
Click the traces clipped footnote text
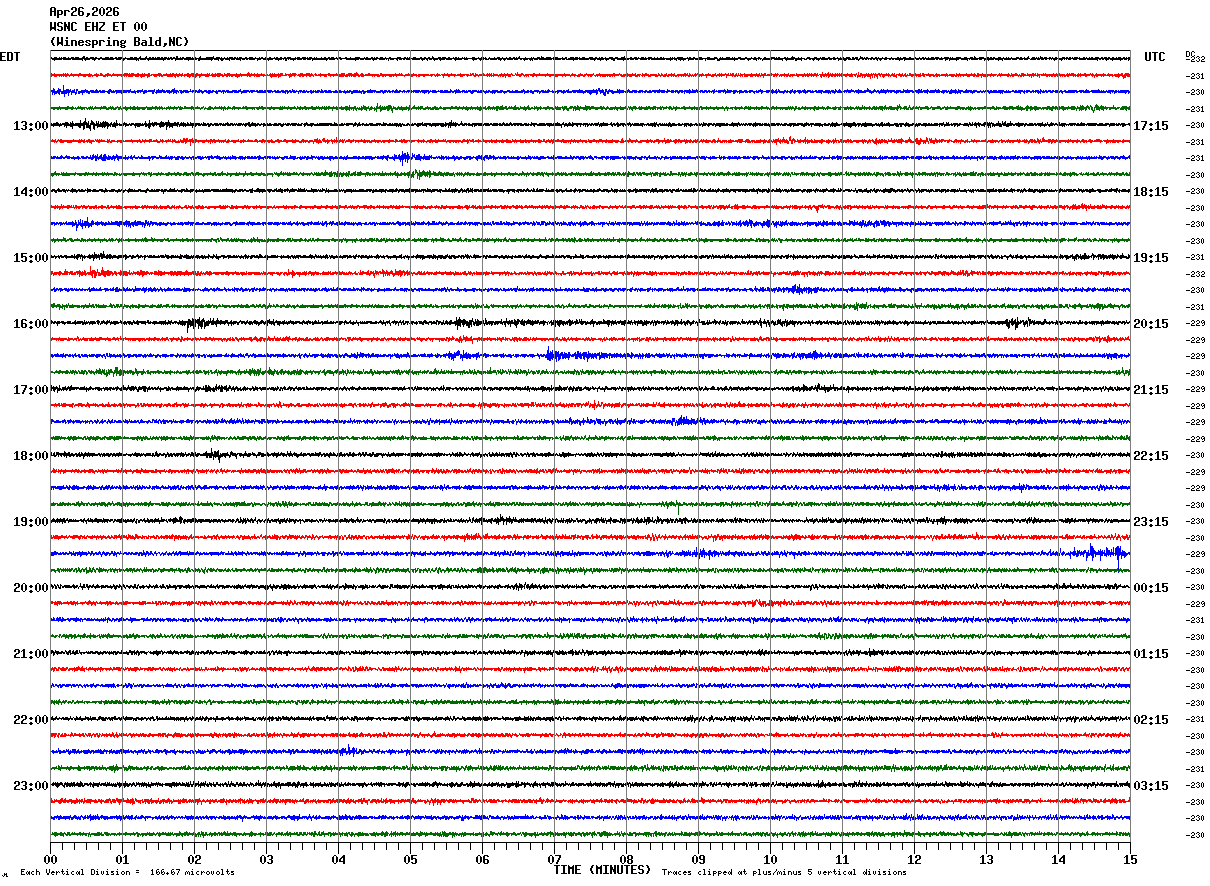tap(784, 872)
